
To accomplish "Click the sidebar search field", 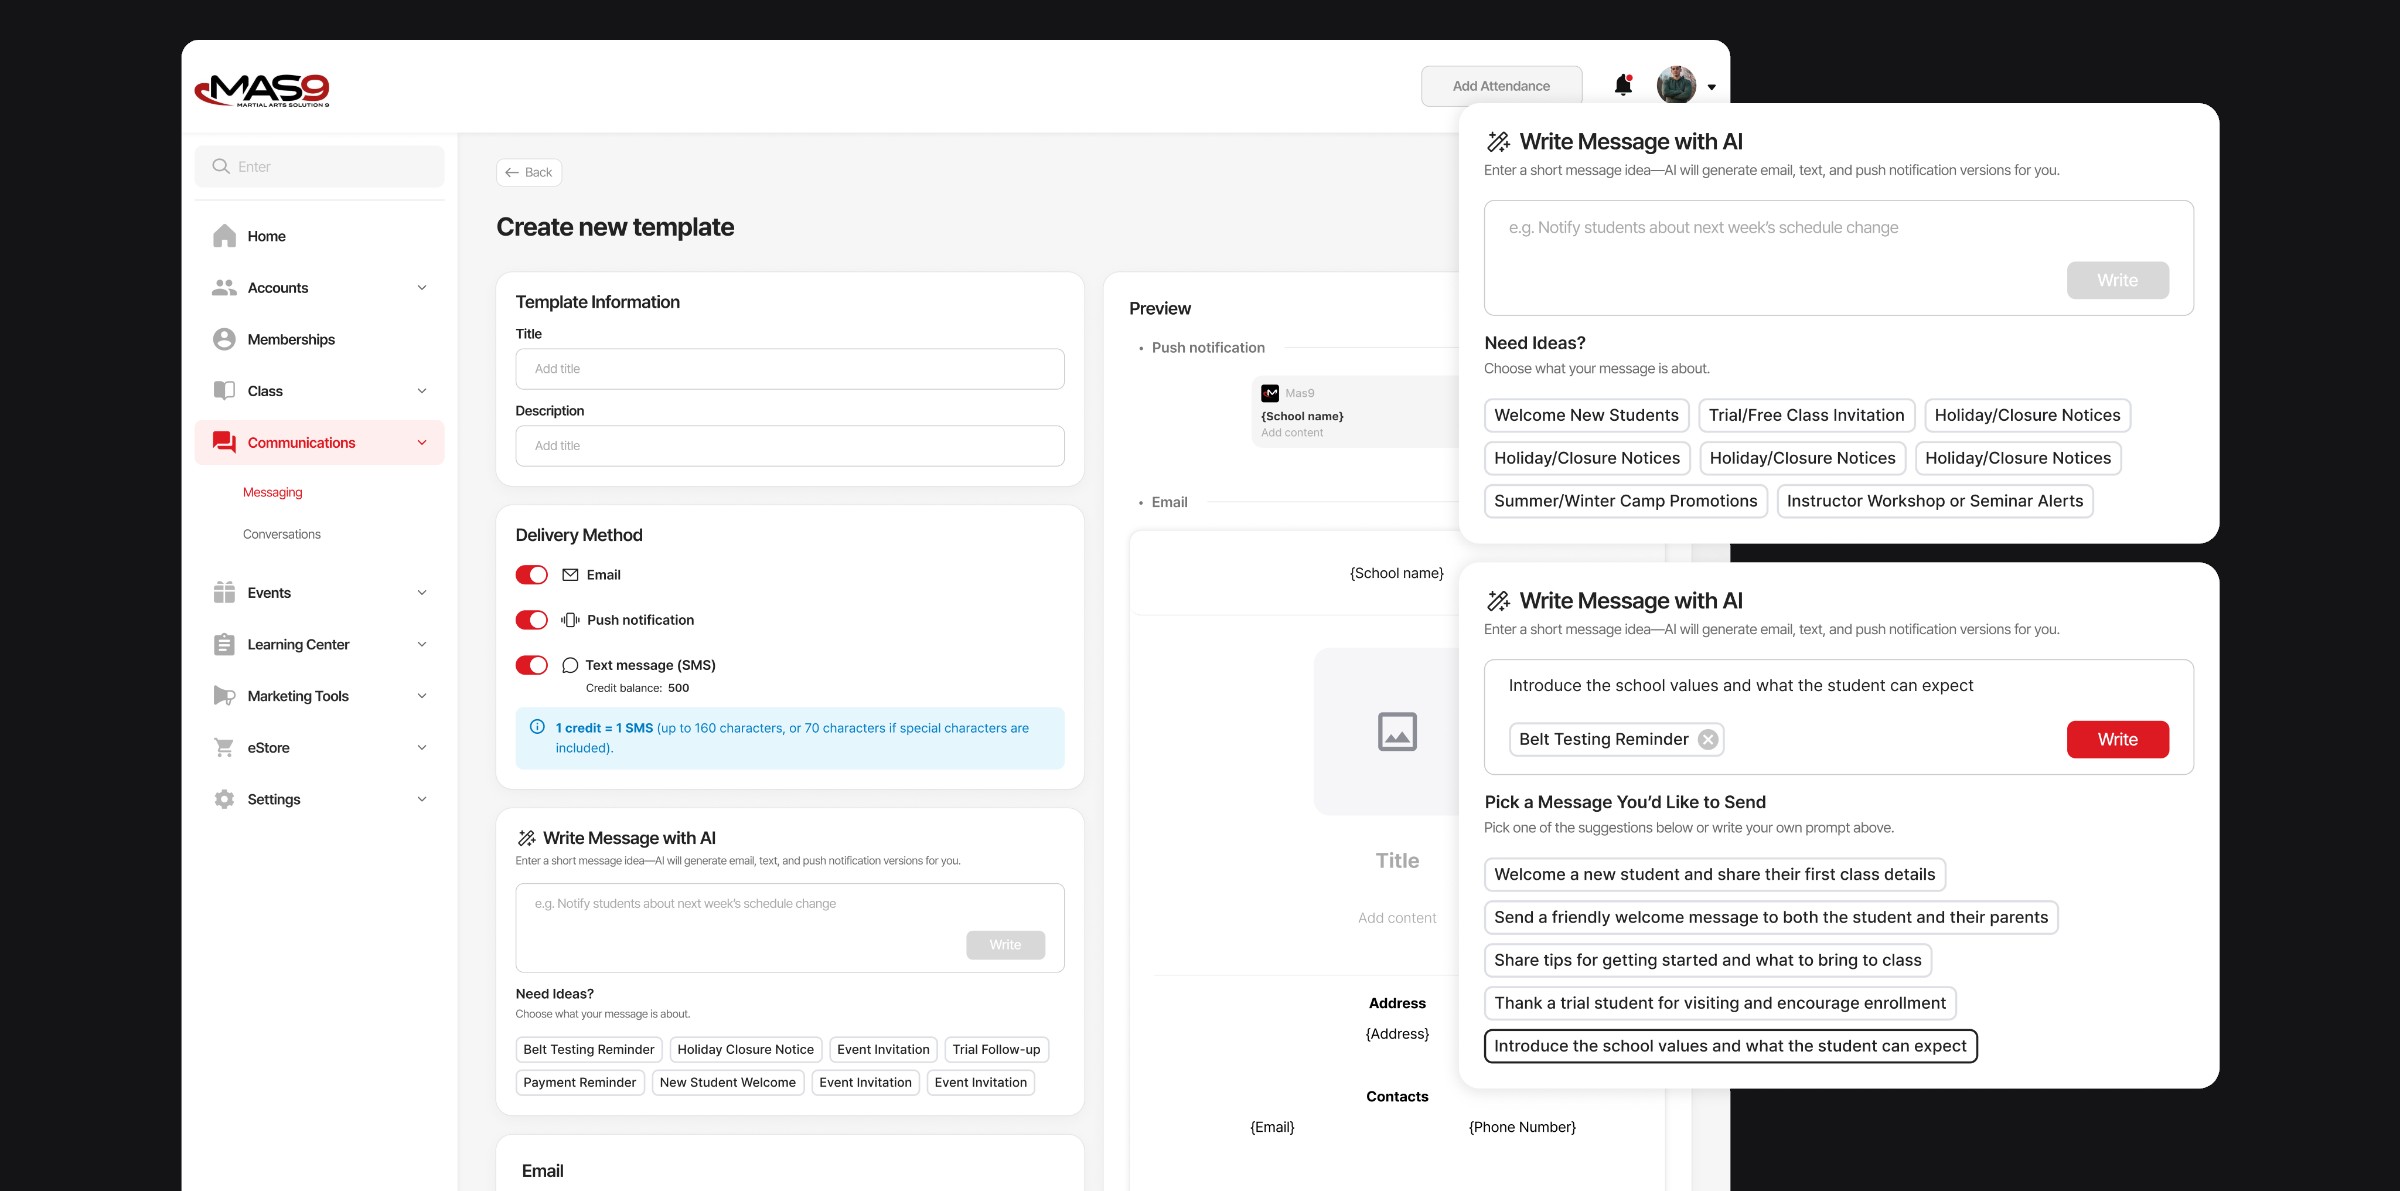I will coord(320,166).
